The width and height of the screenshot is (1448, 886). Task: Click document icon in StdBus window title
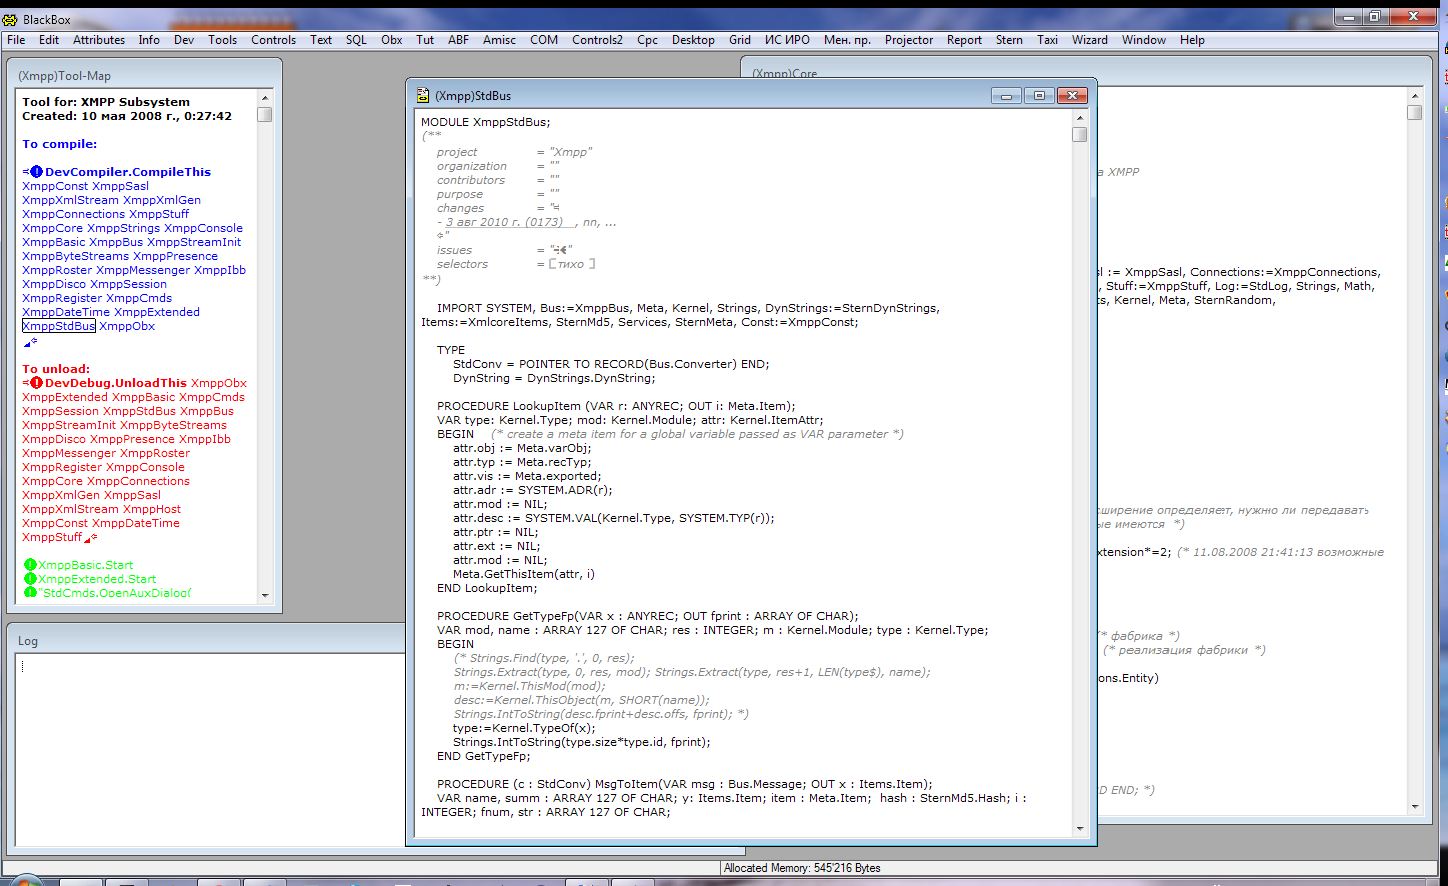(423, 96)
